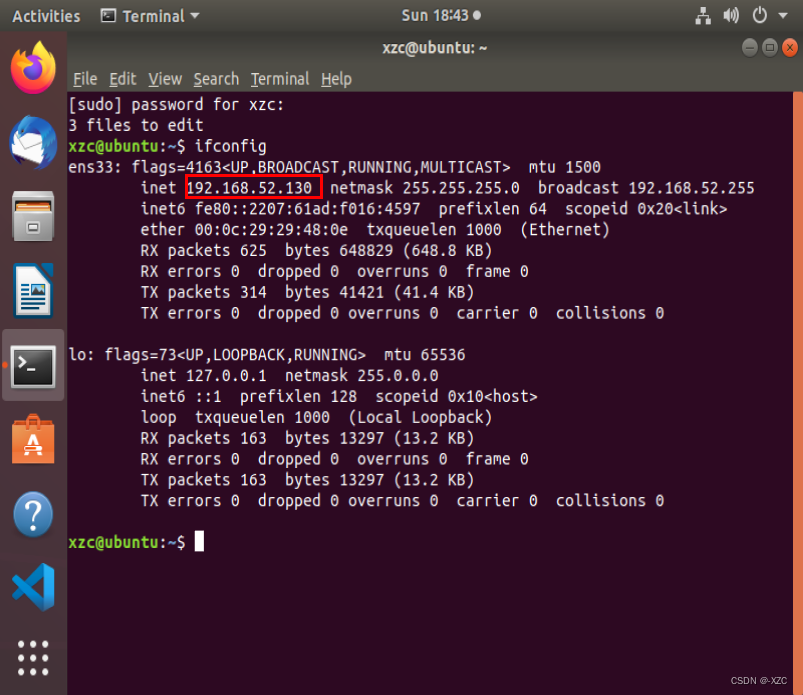Open the File menu in Terminal

click(x=85, y=79)
